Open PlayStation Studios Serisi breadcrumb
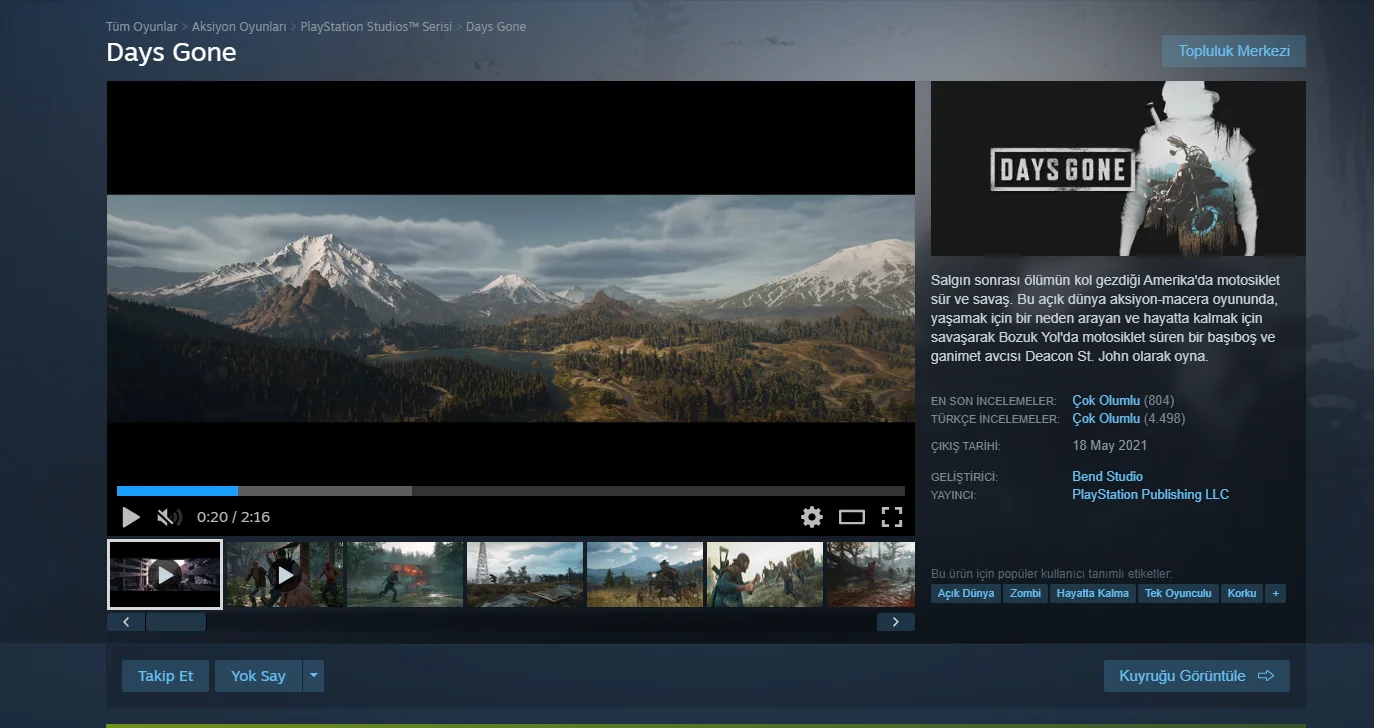This screenshot has width=1374, height=728. click(x=376, y=27)
